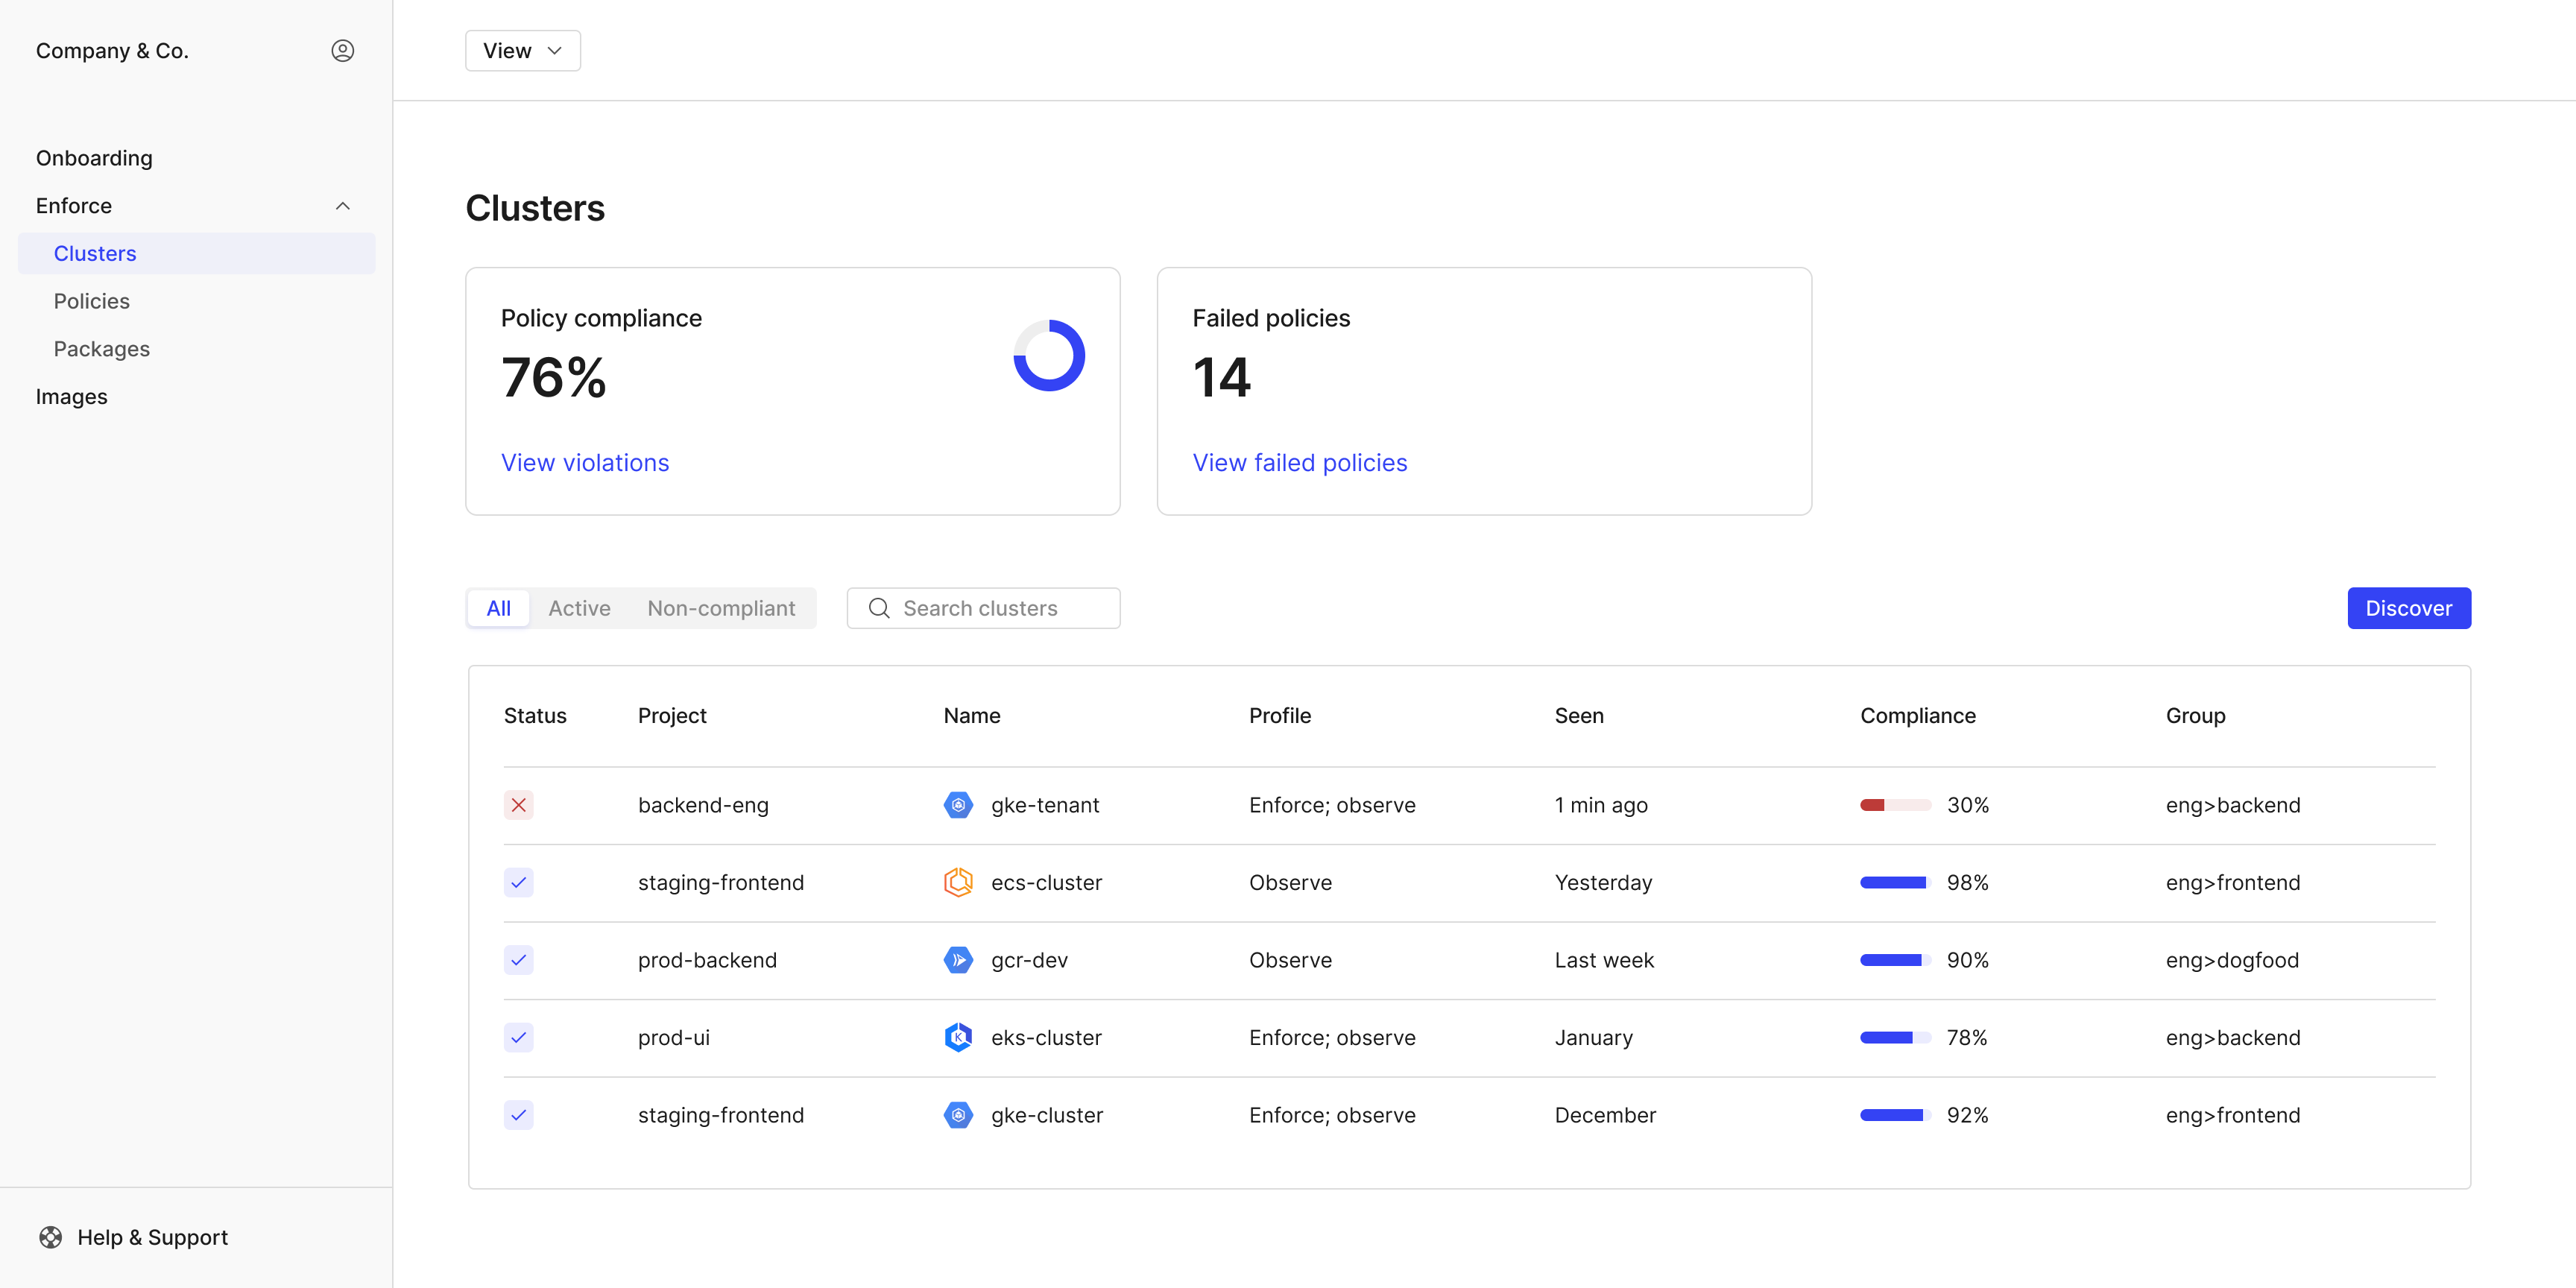The image size is (2576, 1288).
Task: Select the Active filter tab
Action: (579, 608)
